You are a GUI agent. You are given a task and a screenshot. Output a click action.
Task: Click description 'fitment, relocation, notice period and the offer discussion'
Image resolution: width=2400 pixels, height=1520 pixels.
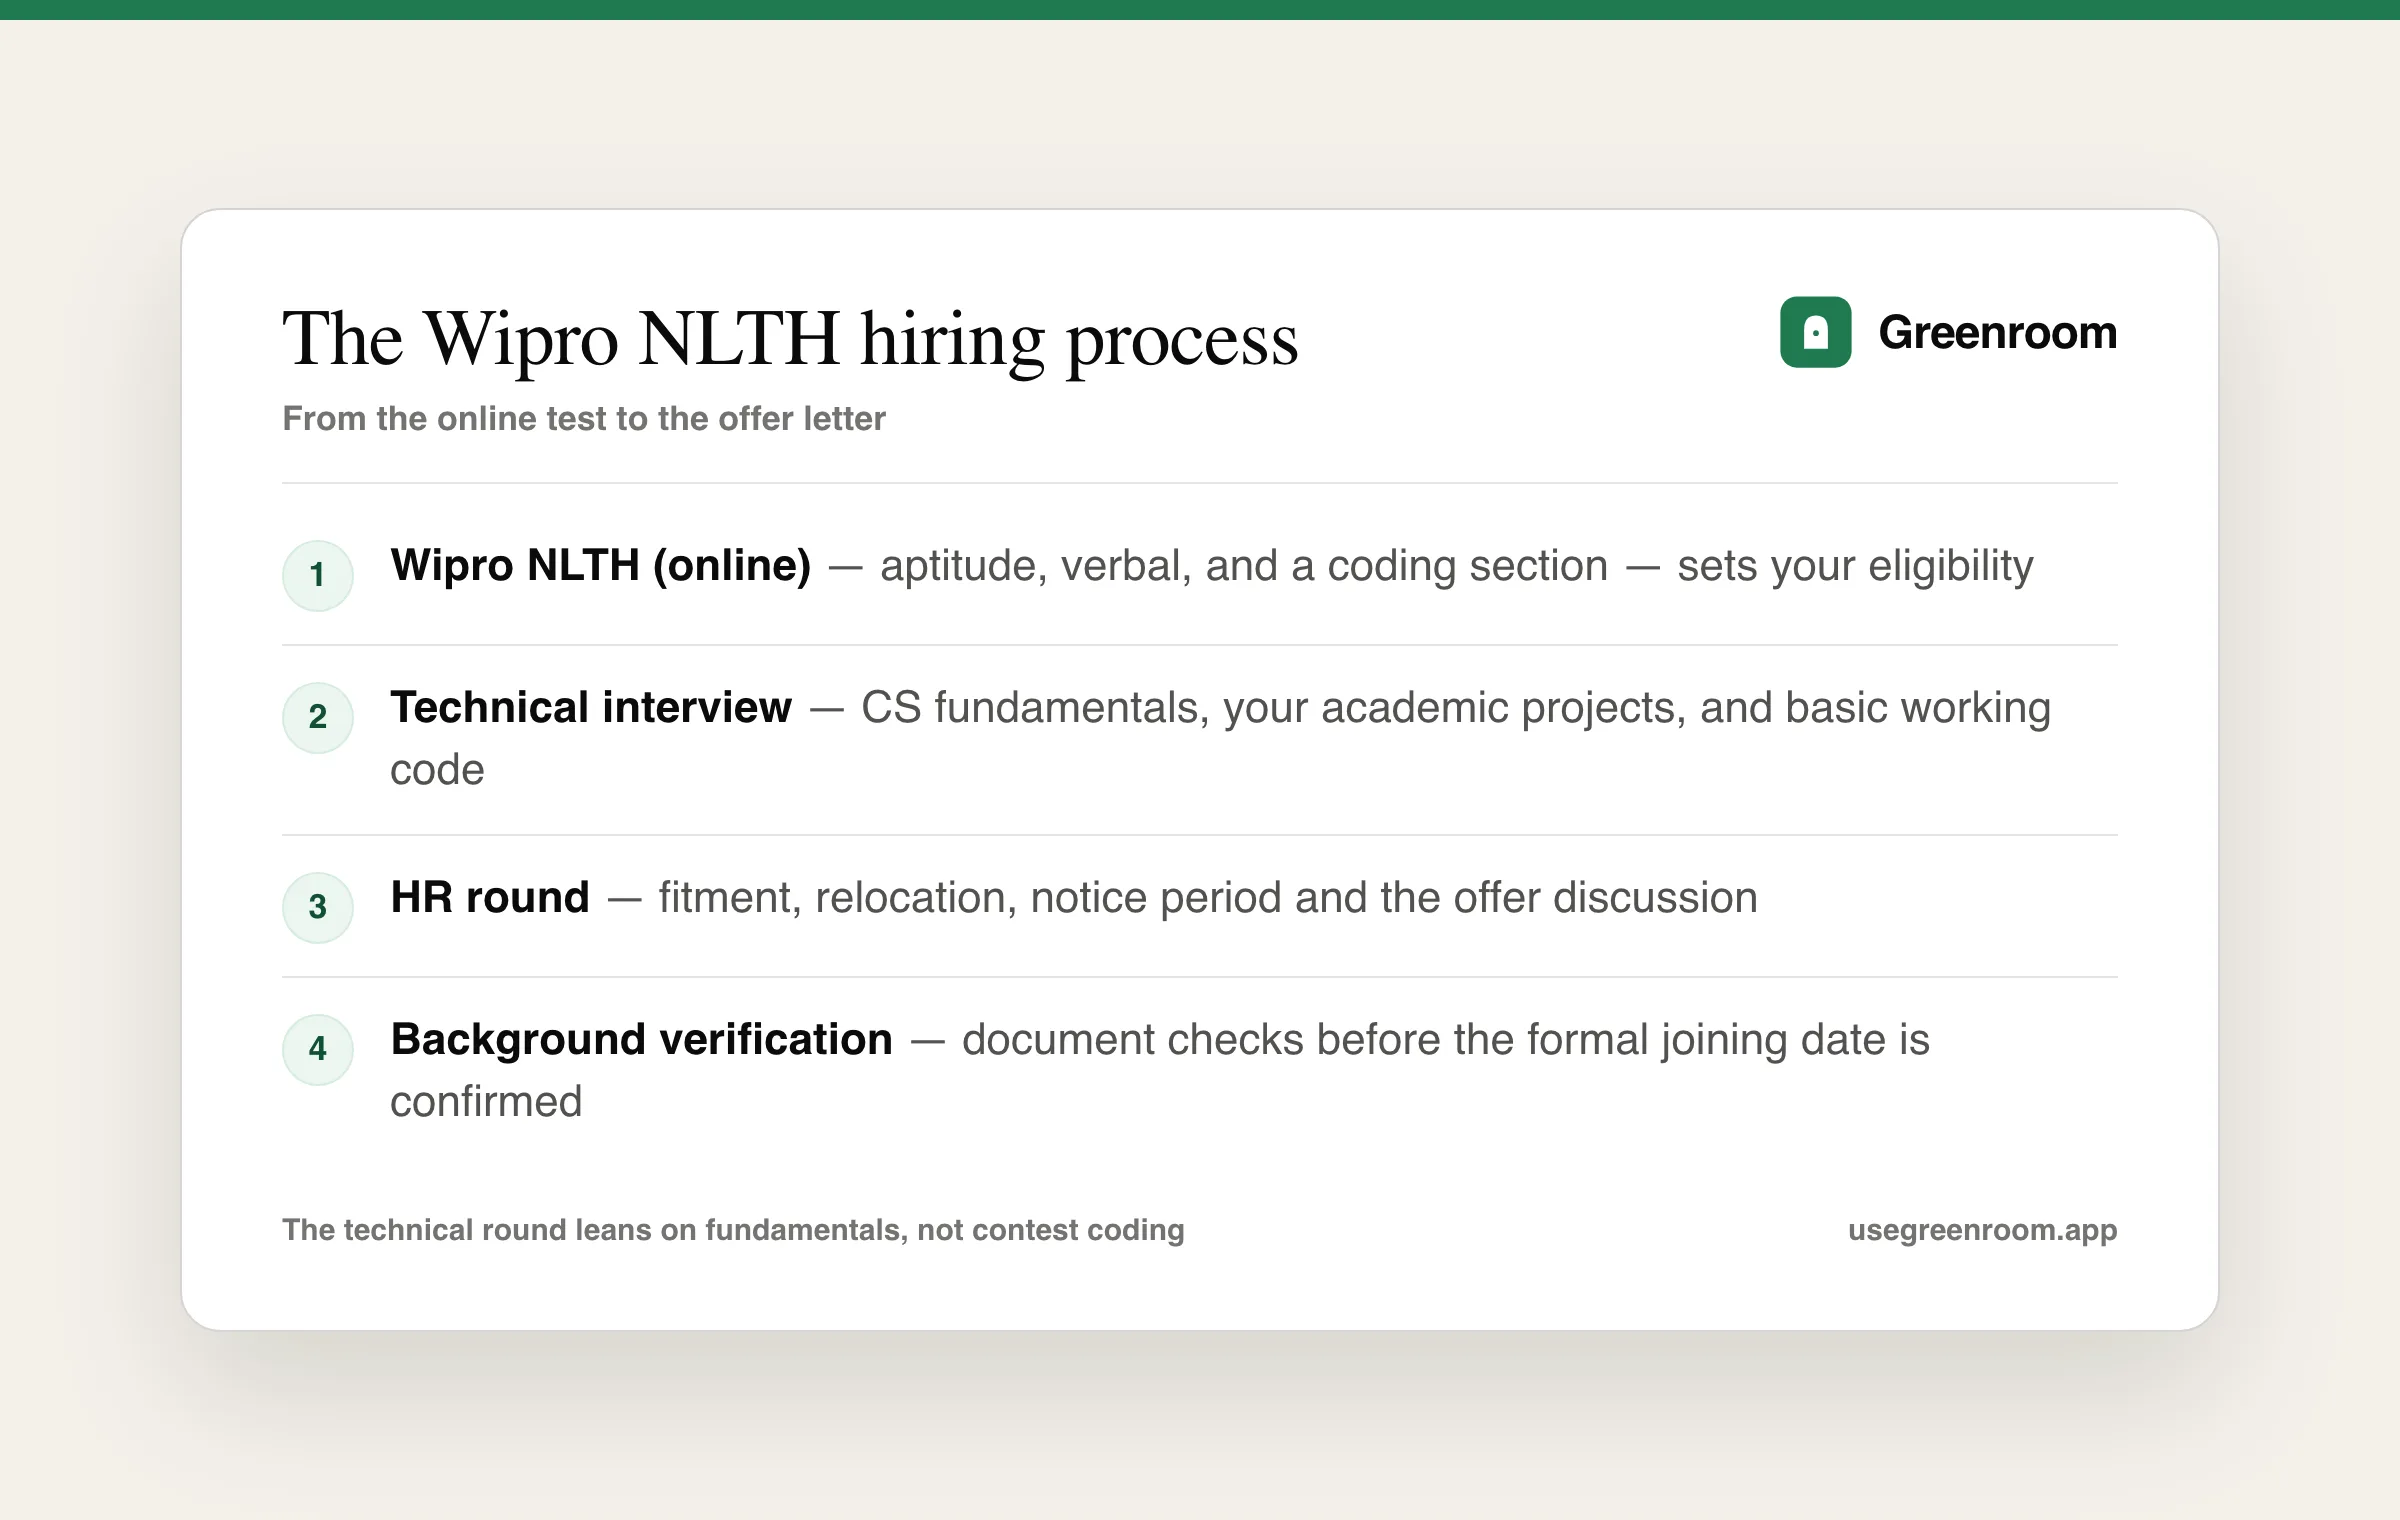click(x=1208, y=898)
